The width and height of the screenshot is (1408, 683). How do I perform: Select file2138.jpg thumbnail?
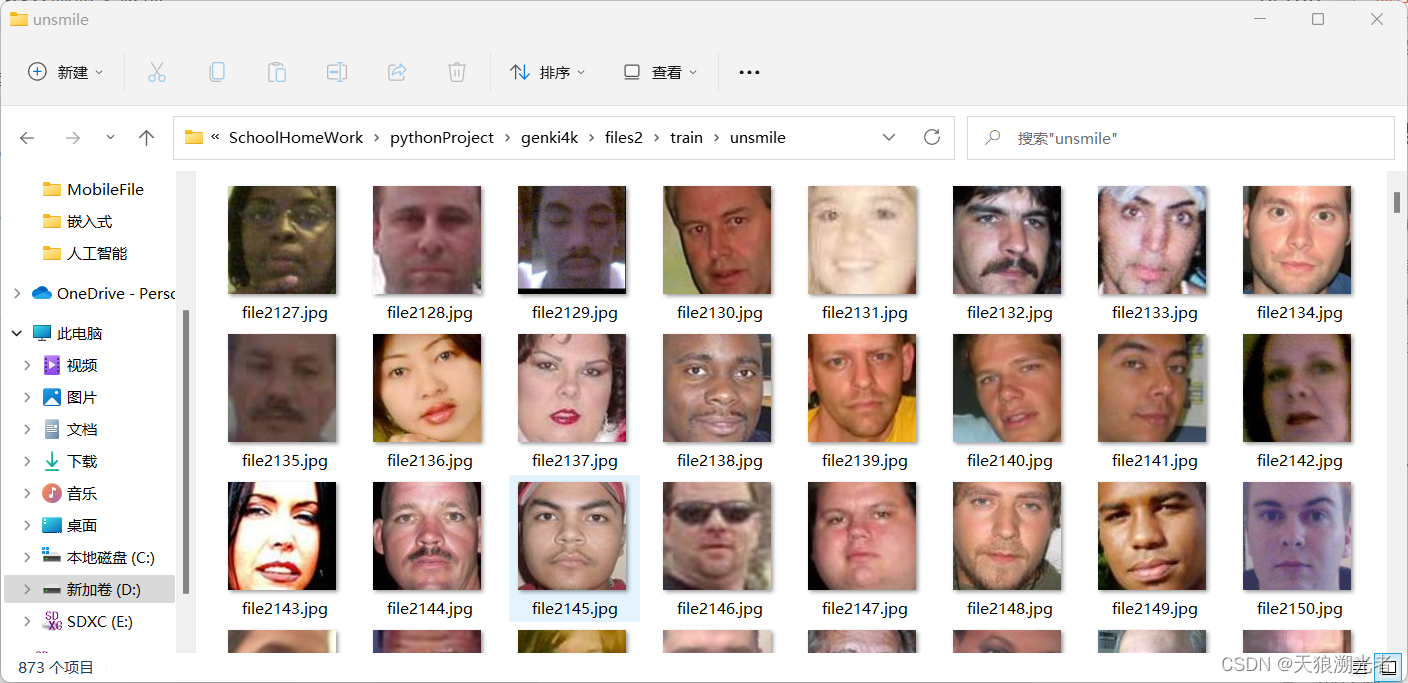coord(717,388)
